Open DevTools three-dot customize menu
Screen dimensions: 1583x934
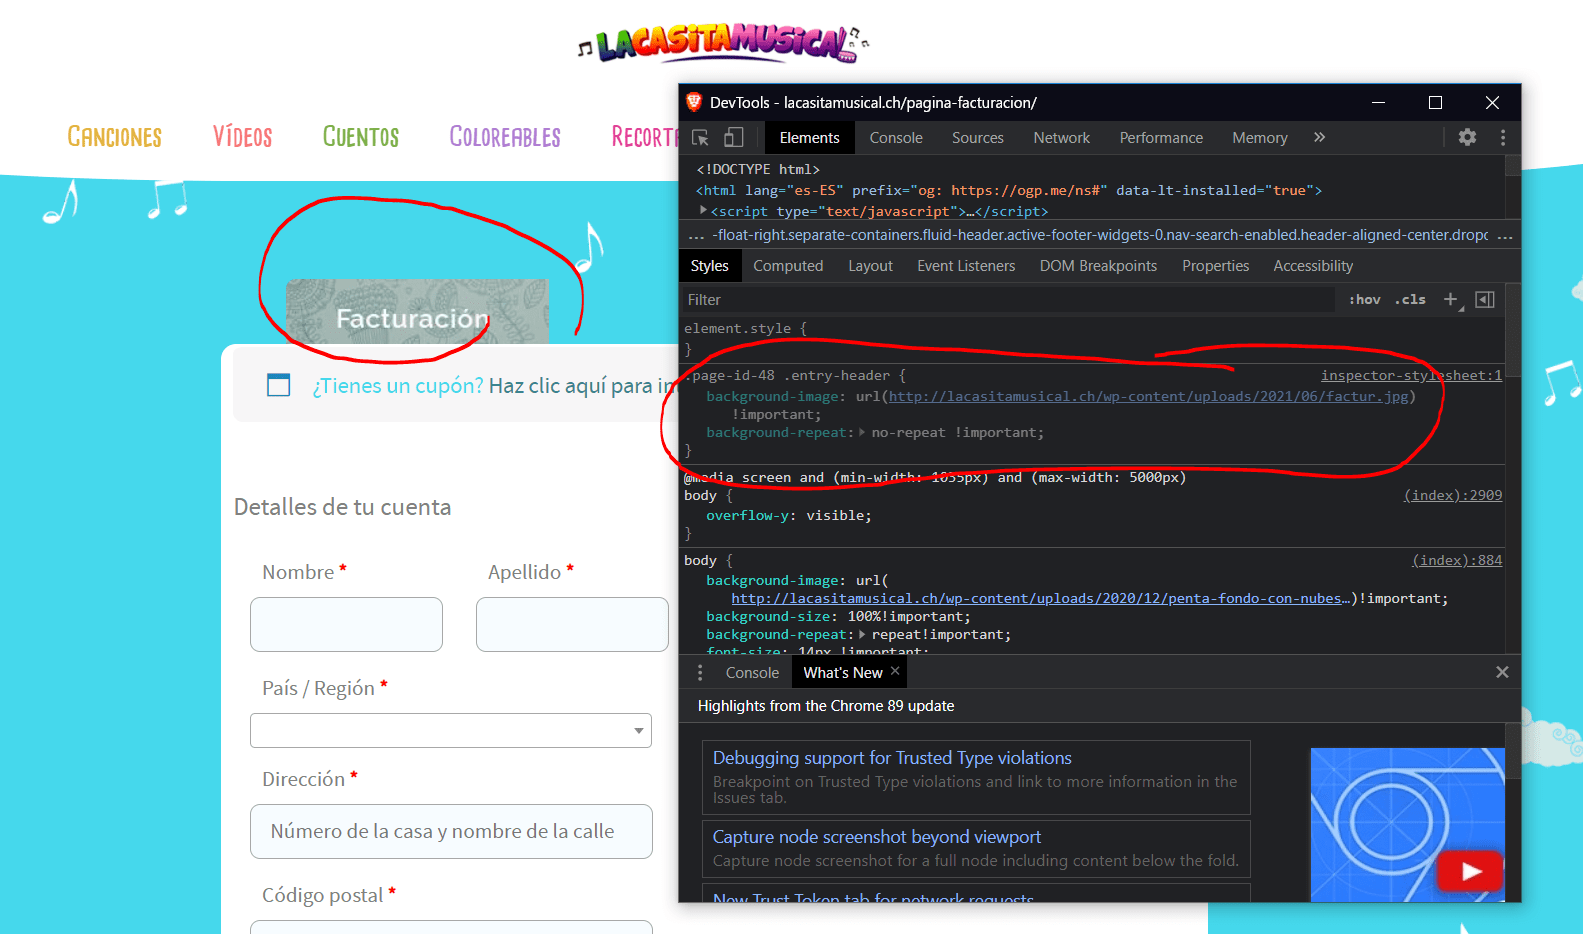pos(1503,138)
